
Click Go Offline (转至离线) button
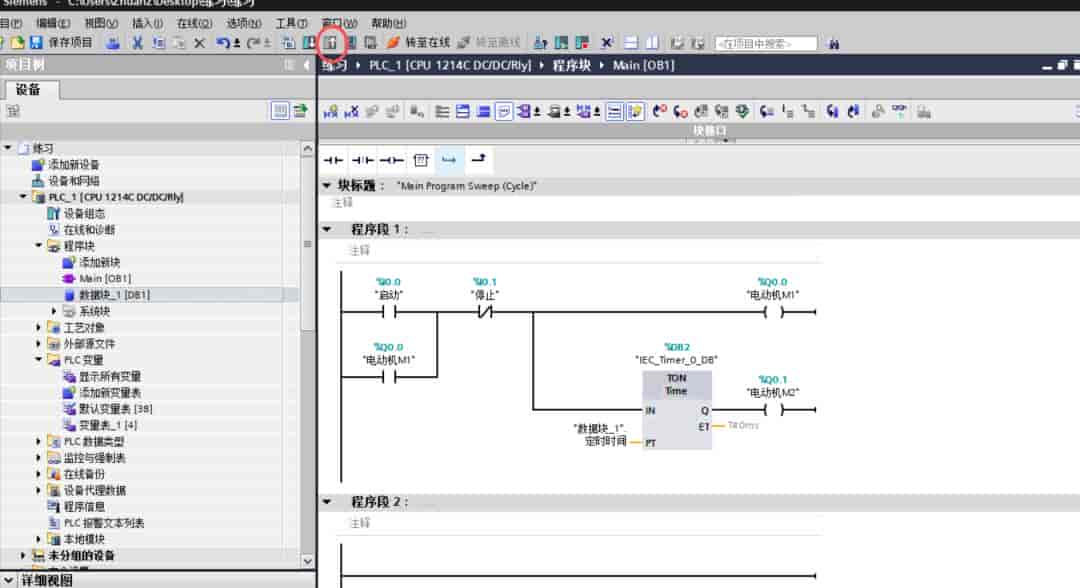click(490, 43)
